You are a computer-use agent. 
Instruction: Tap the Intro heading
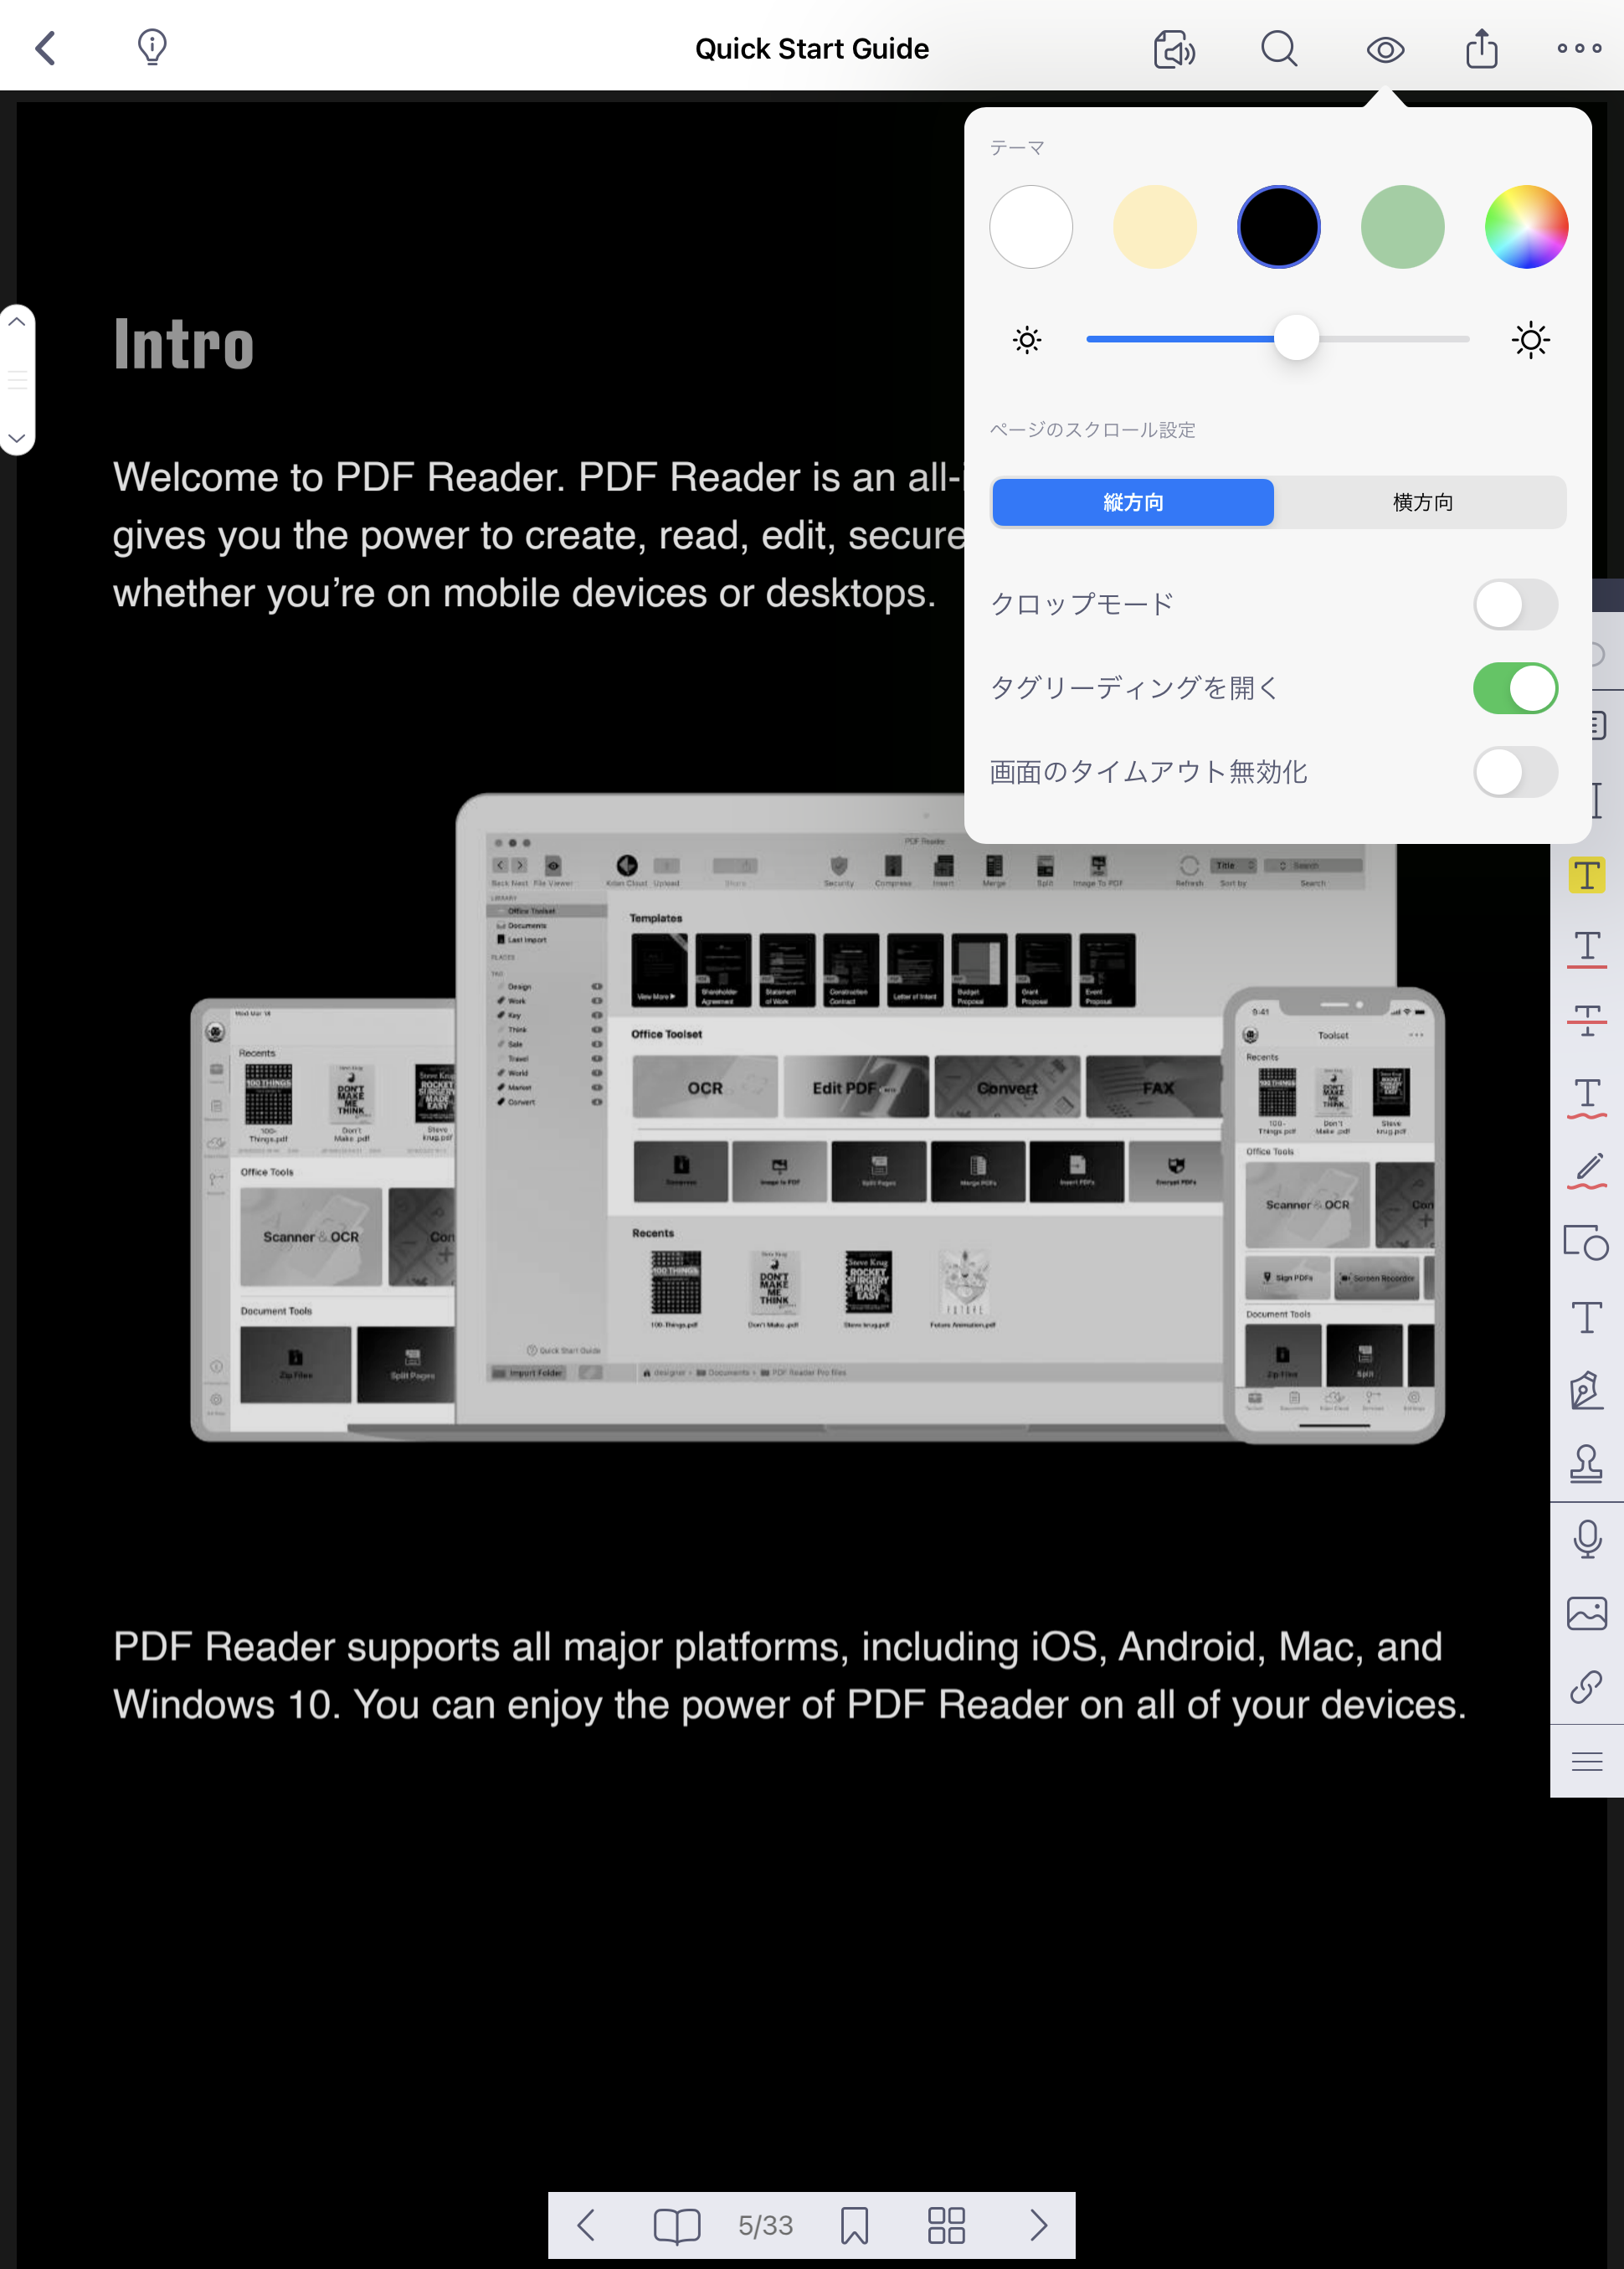point(184,344)
